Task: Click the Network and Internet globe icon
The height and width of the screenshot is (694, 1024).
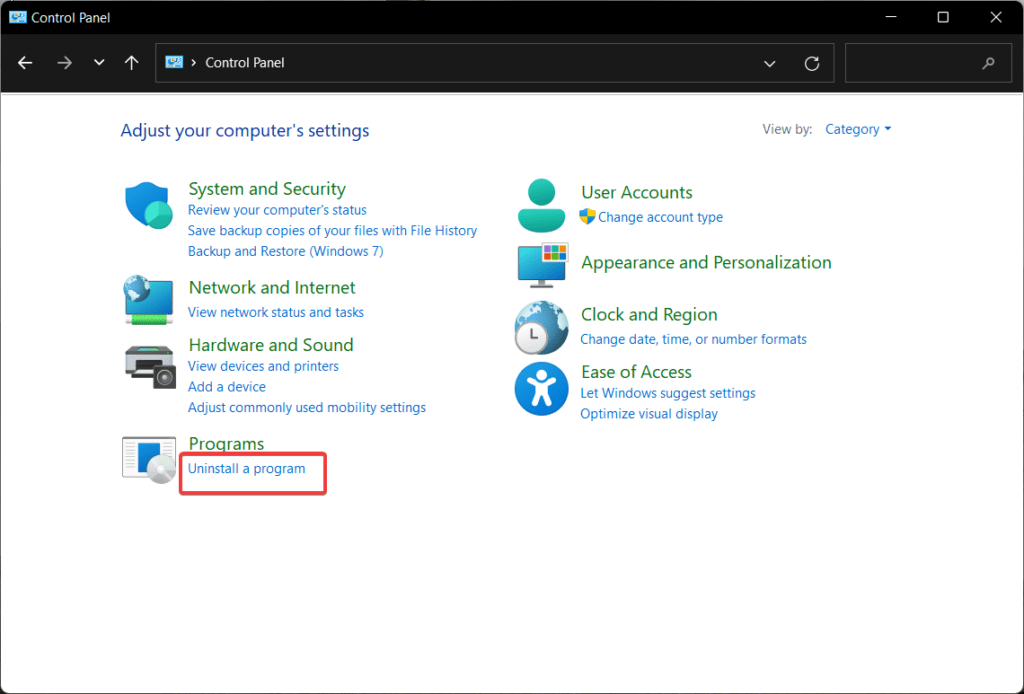Action: [148, 300]
